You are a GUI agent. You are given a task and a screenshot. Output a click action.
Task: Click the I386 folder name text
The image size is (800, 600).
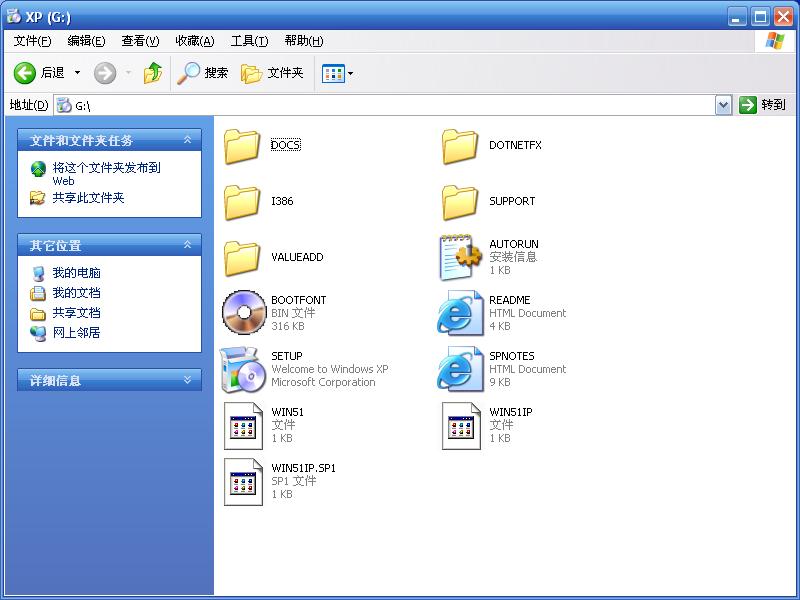(282, 201)
